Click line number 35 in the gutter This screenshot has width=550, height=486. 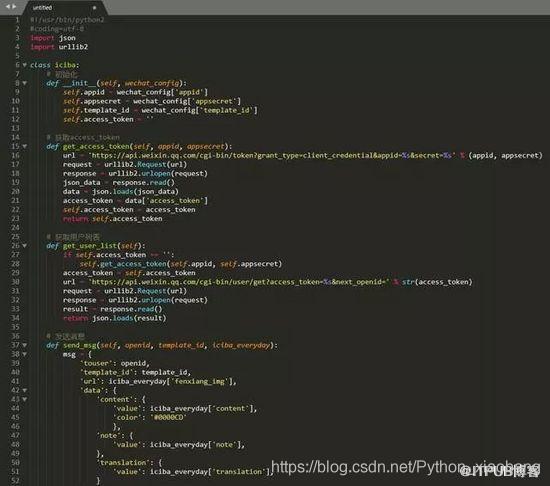[15, 328]
